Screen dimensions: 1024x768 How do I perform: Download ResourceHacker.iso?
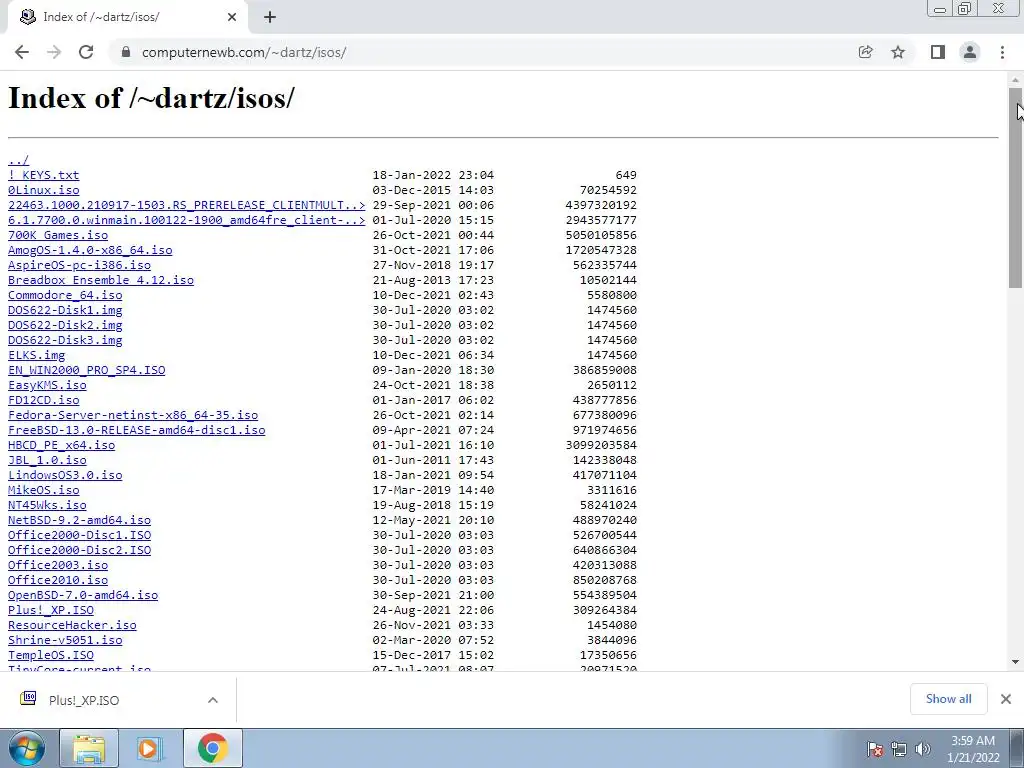[72, 626]
